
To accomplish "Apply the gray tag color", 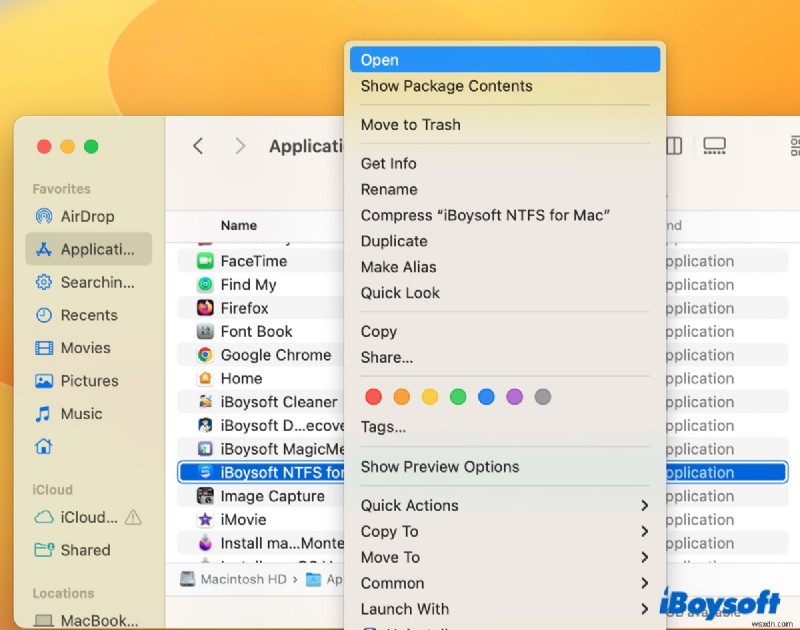I will pos(543,396).
